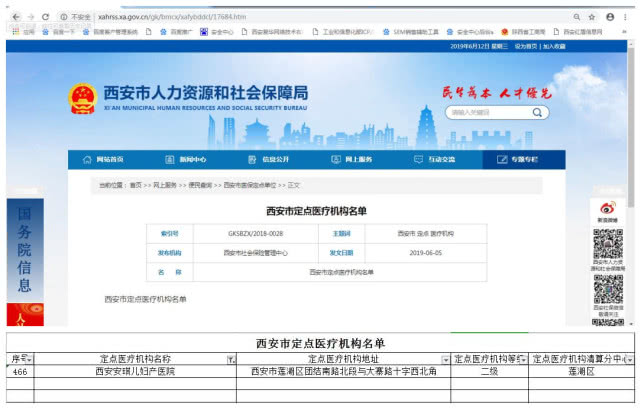Open the 安全中心 bookmark with blue square icon
The width and height of the screenshot is (641, 409).
coord(217,31)
